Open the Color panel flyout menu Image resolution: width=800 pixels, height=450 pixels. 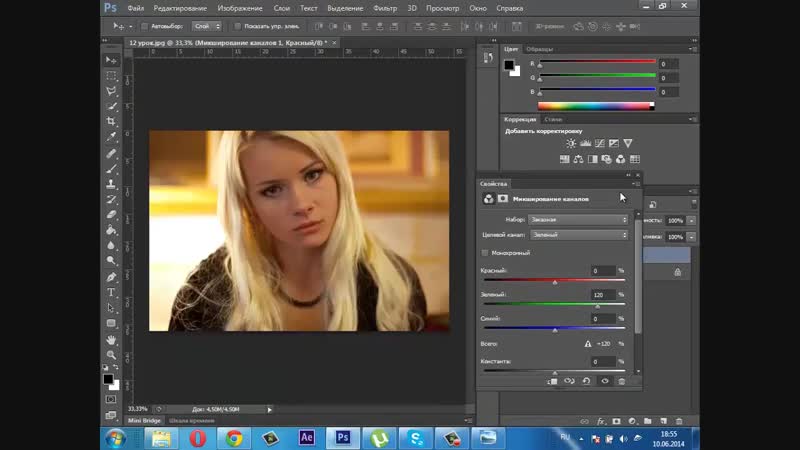[x=693, y=49]
